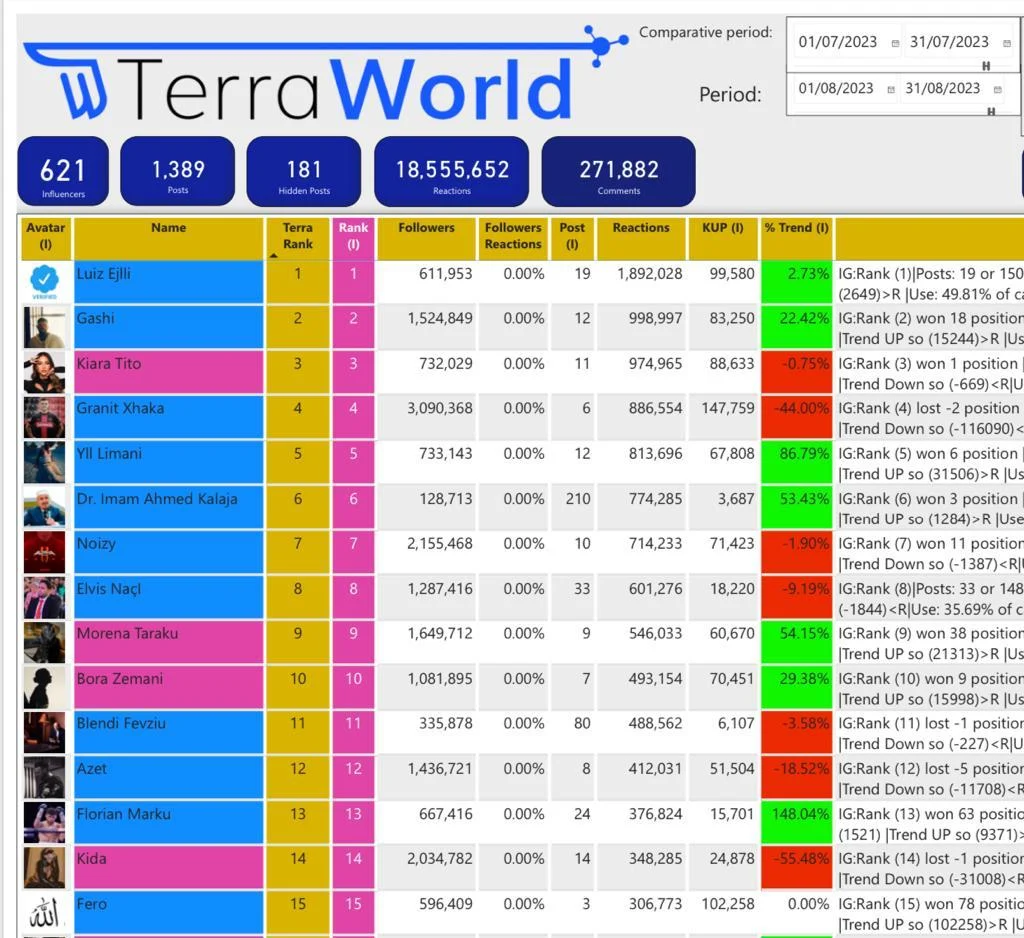Image resolution: width=1024 pixels, height=938 pixels.
Task: Select the name cell Noizy
Action: click(168, 553)
